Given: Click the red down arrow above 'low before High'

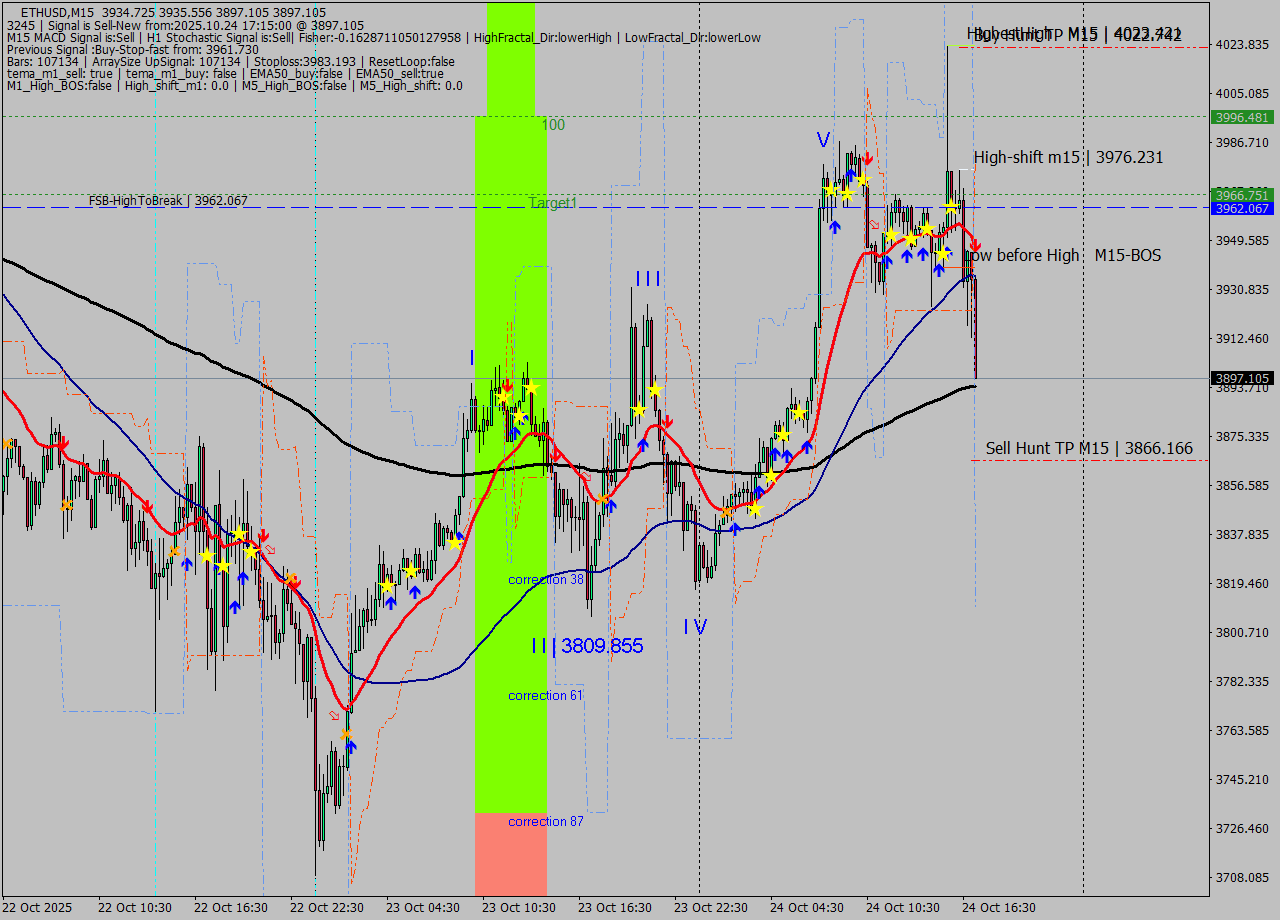Looking at the screenshot, I should click(977, 245).
